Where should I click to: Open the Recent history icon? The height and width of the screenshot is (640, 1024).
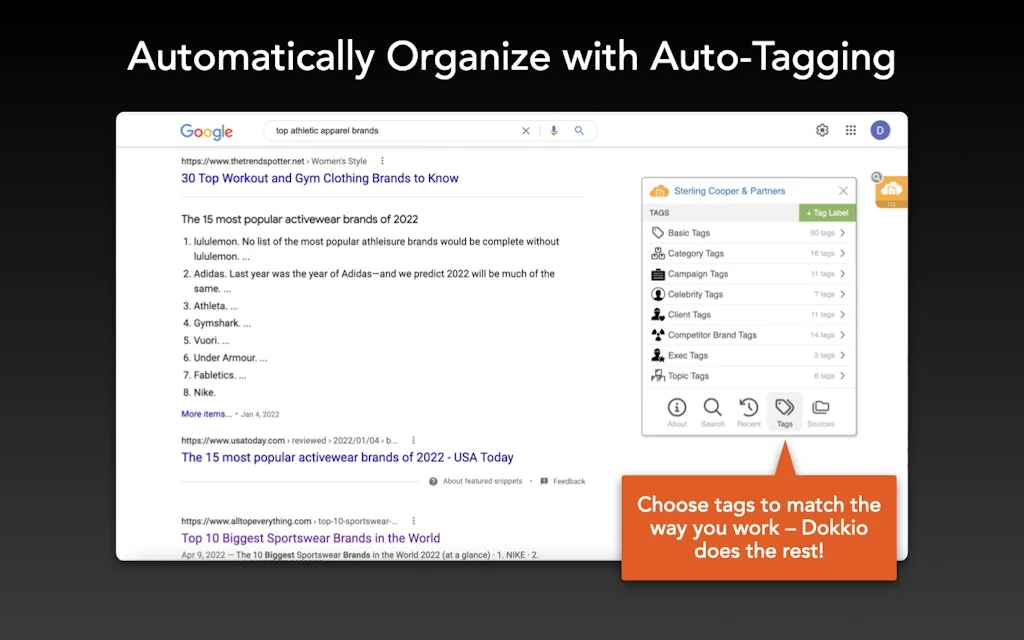tap(749, 411)
